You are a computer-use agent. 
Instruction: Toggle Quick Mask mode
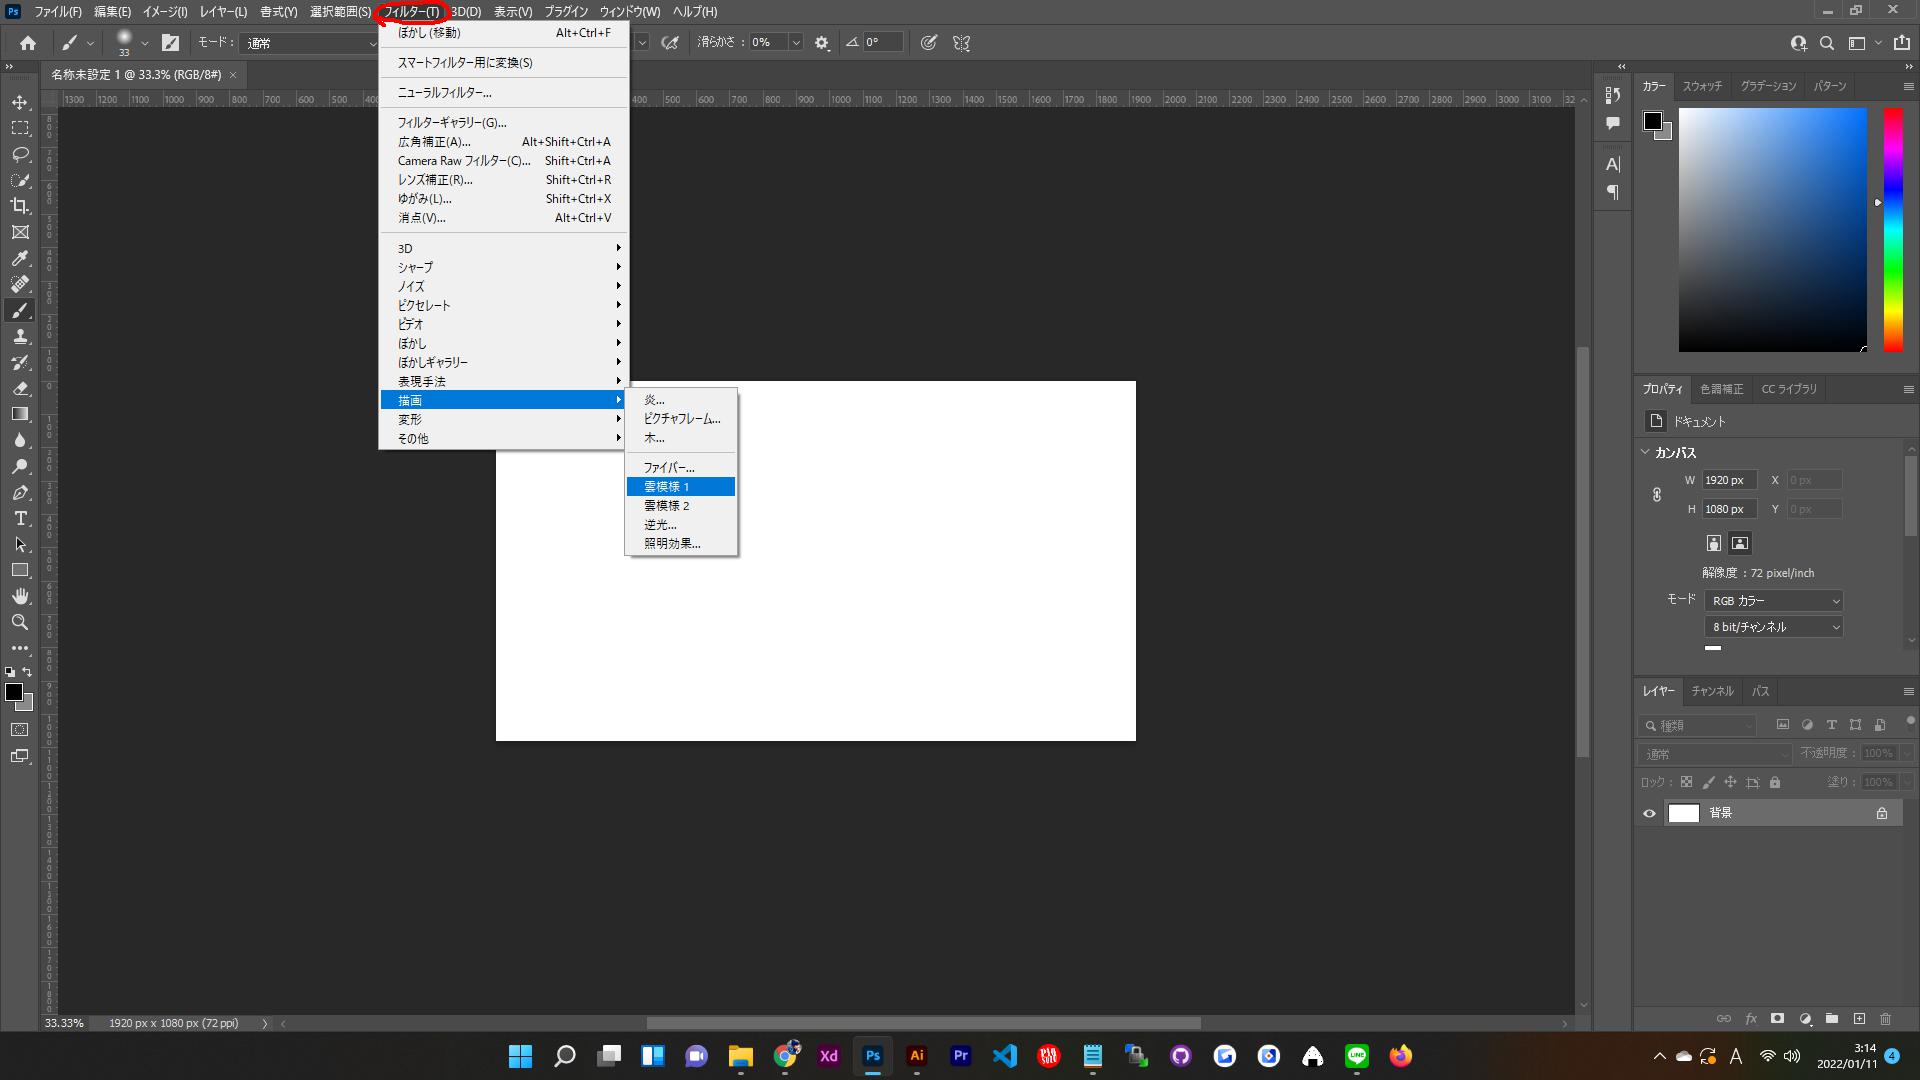click(20, 730)
